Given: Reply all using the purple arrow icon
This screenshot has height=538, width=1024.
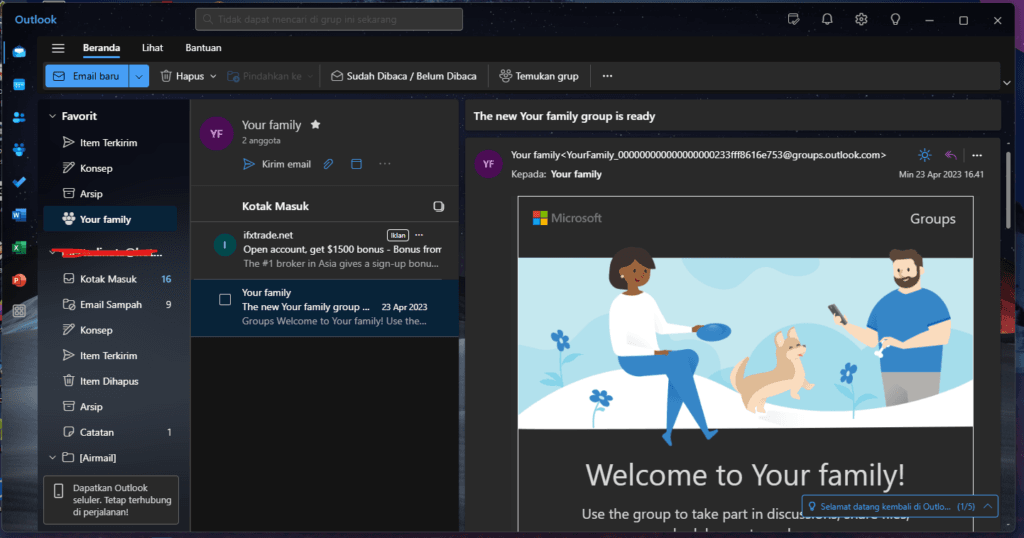Looking at the screenshot, I should 951,155.
